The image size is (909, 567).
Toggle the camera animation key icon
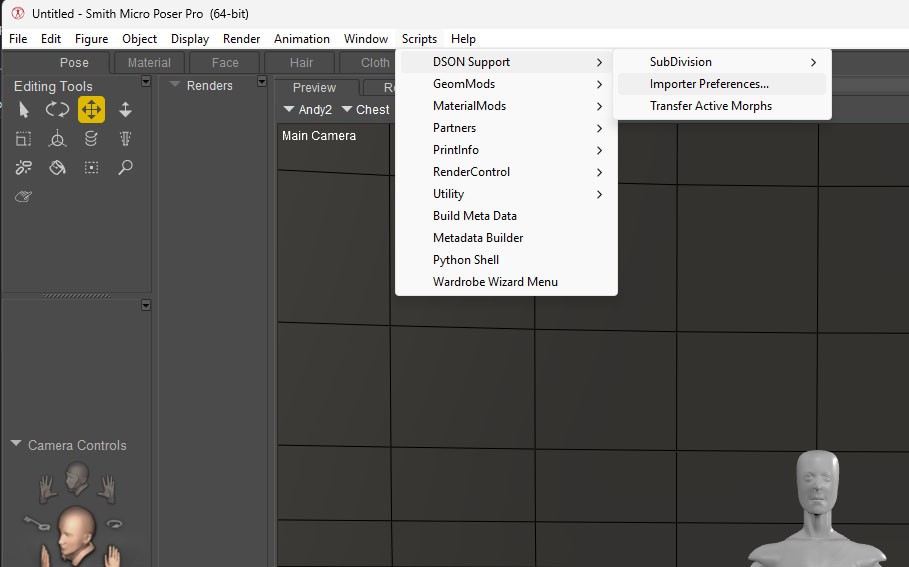tap(37, 524)
